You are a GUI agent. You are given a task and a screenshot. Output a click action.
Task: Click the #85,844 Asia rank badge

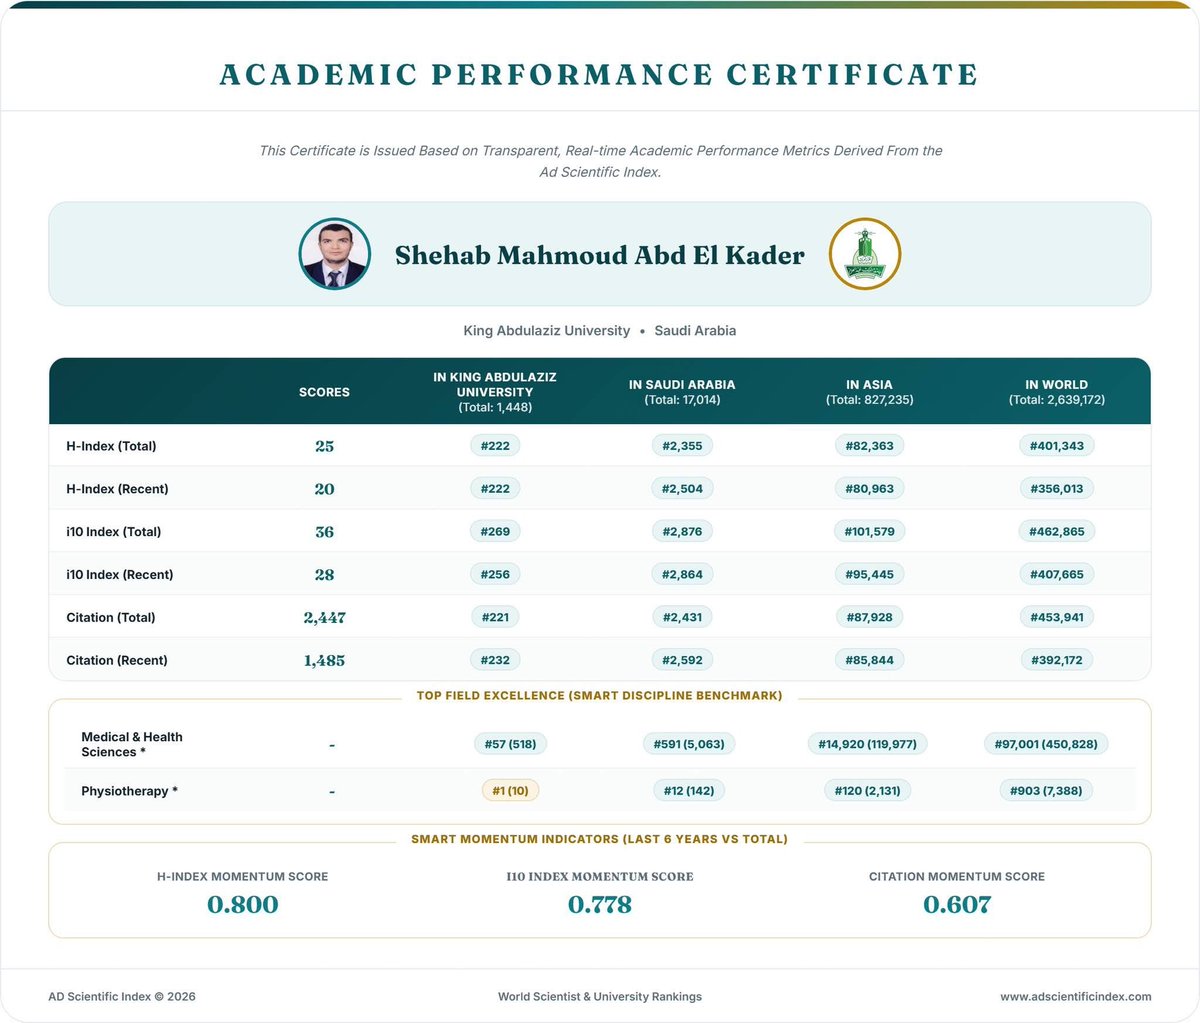tap(869, 661)
